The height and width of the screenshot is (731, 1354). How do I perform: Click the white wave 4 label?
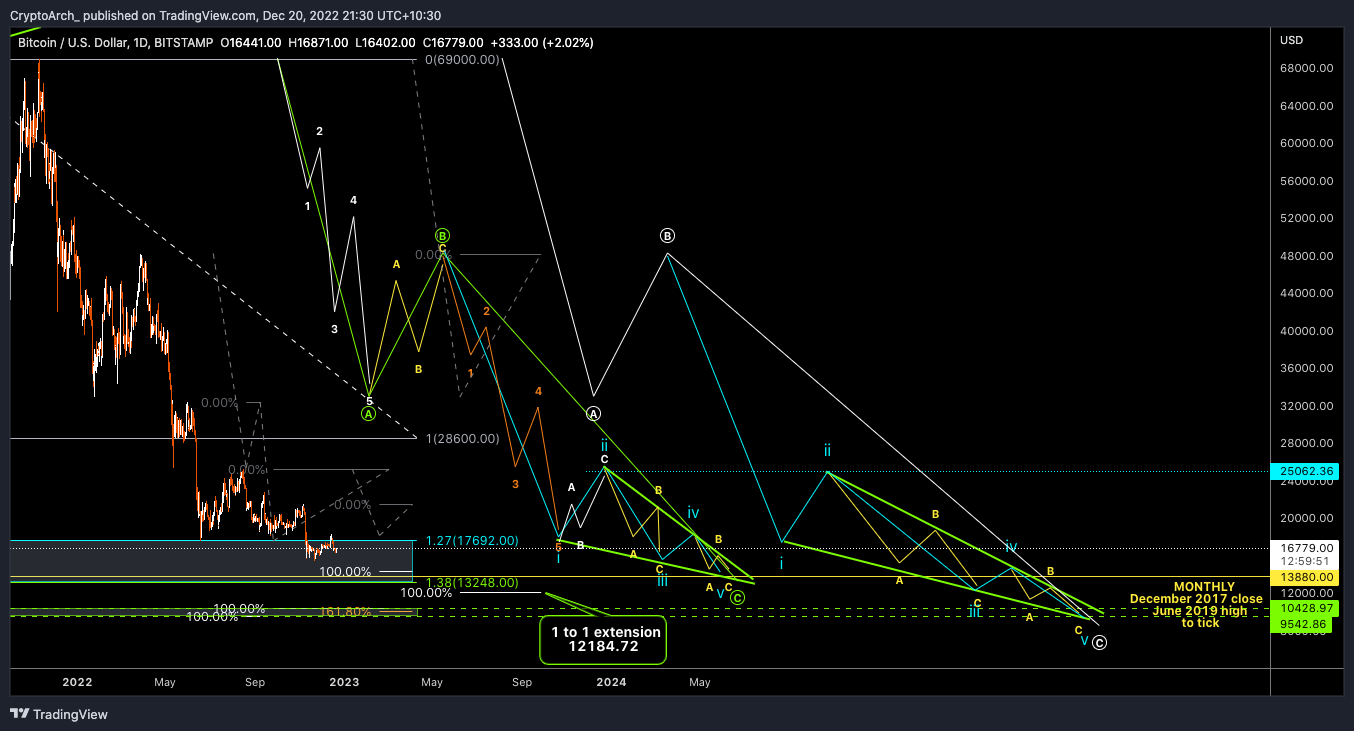tap(353, 200)
